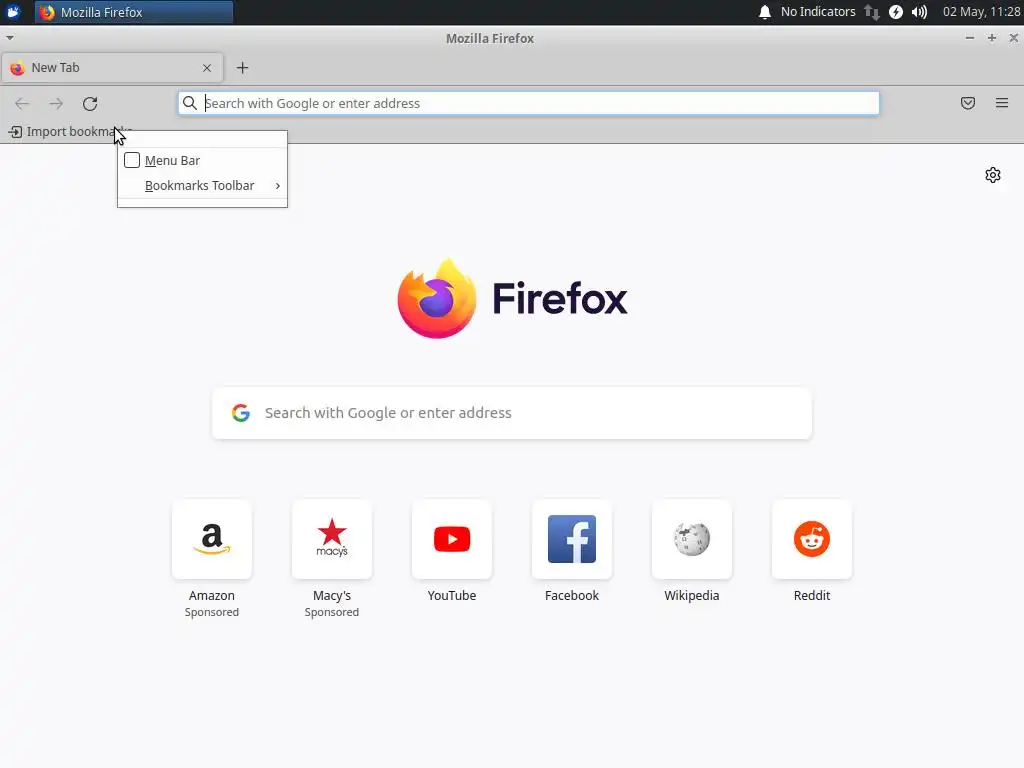Toggle the Menu Bar checkbox
The image size is (1024, 768).
point(132,160)
